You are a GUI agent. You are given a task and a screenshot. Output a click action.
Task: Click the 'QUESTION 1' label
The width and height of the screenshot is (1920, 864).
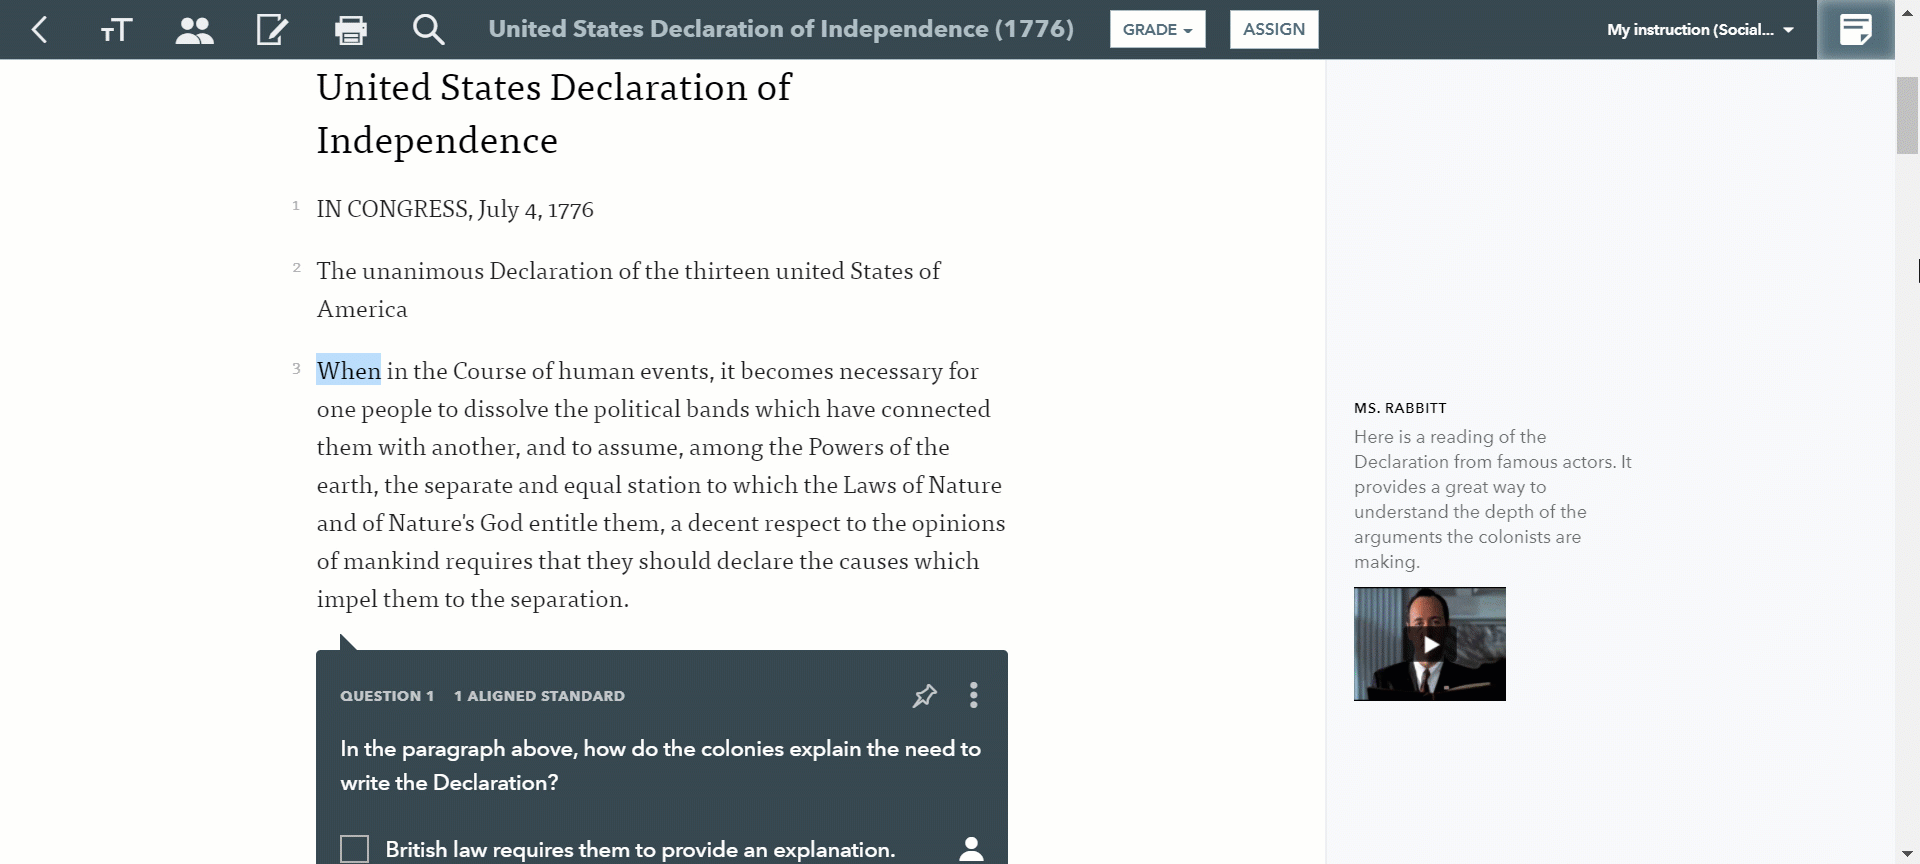tap(387, 696)
